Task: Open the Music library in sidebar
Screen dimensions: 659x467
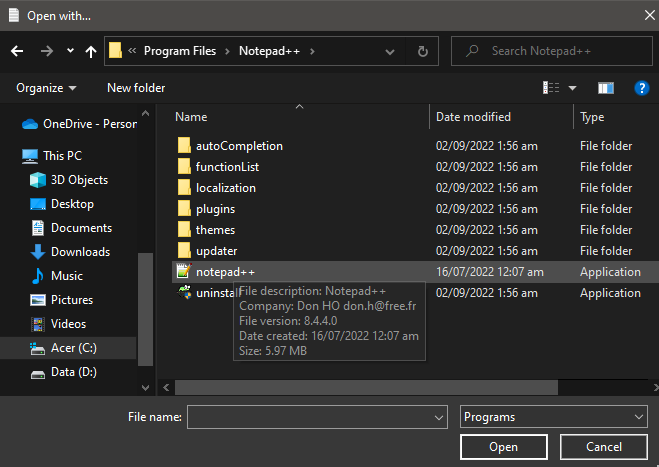Action: pyautogui.click(x=67, y=276)
